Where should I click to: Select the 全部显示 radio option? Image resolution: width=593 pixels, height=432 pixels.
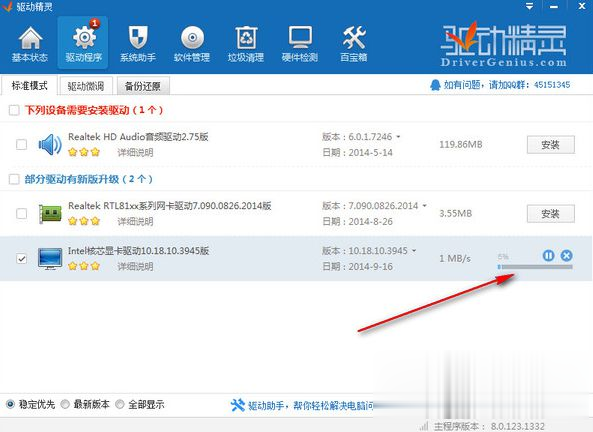click(x=120, y=405)
